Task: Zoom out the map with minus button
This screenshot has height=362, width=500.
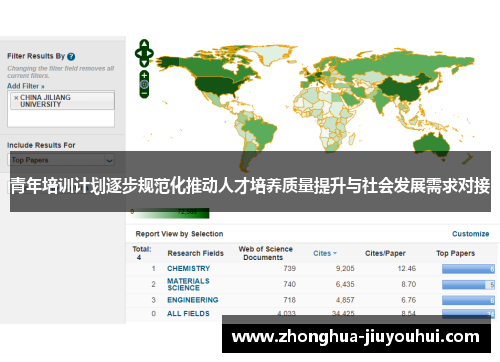Action: [x=144, y=93]
